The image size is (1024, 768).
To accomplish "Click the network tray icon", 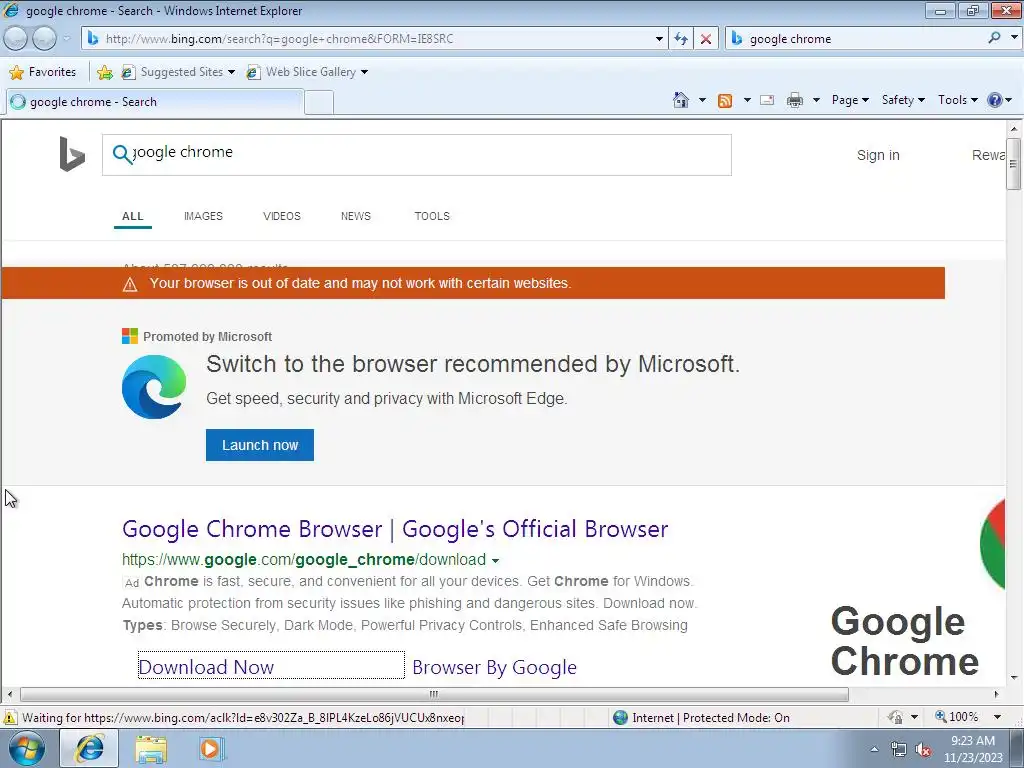I will [899, 750].
